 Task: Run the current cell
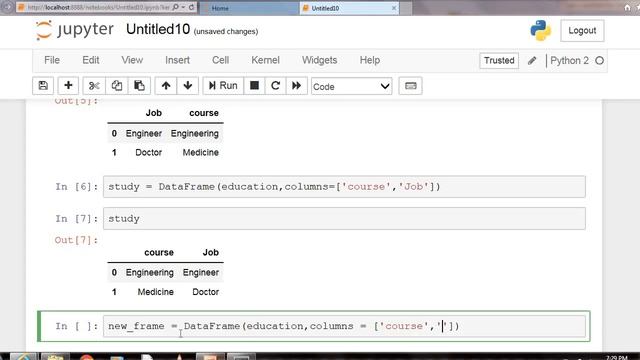click(223, 86)
